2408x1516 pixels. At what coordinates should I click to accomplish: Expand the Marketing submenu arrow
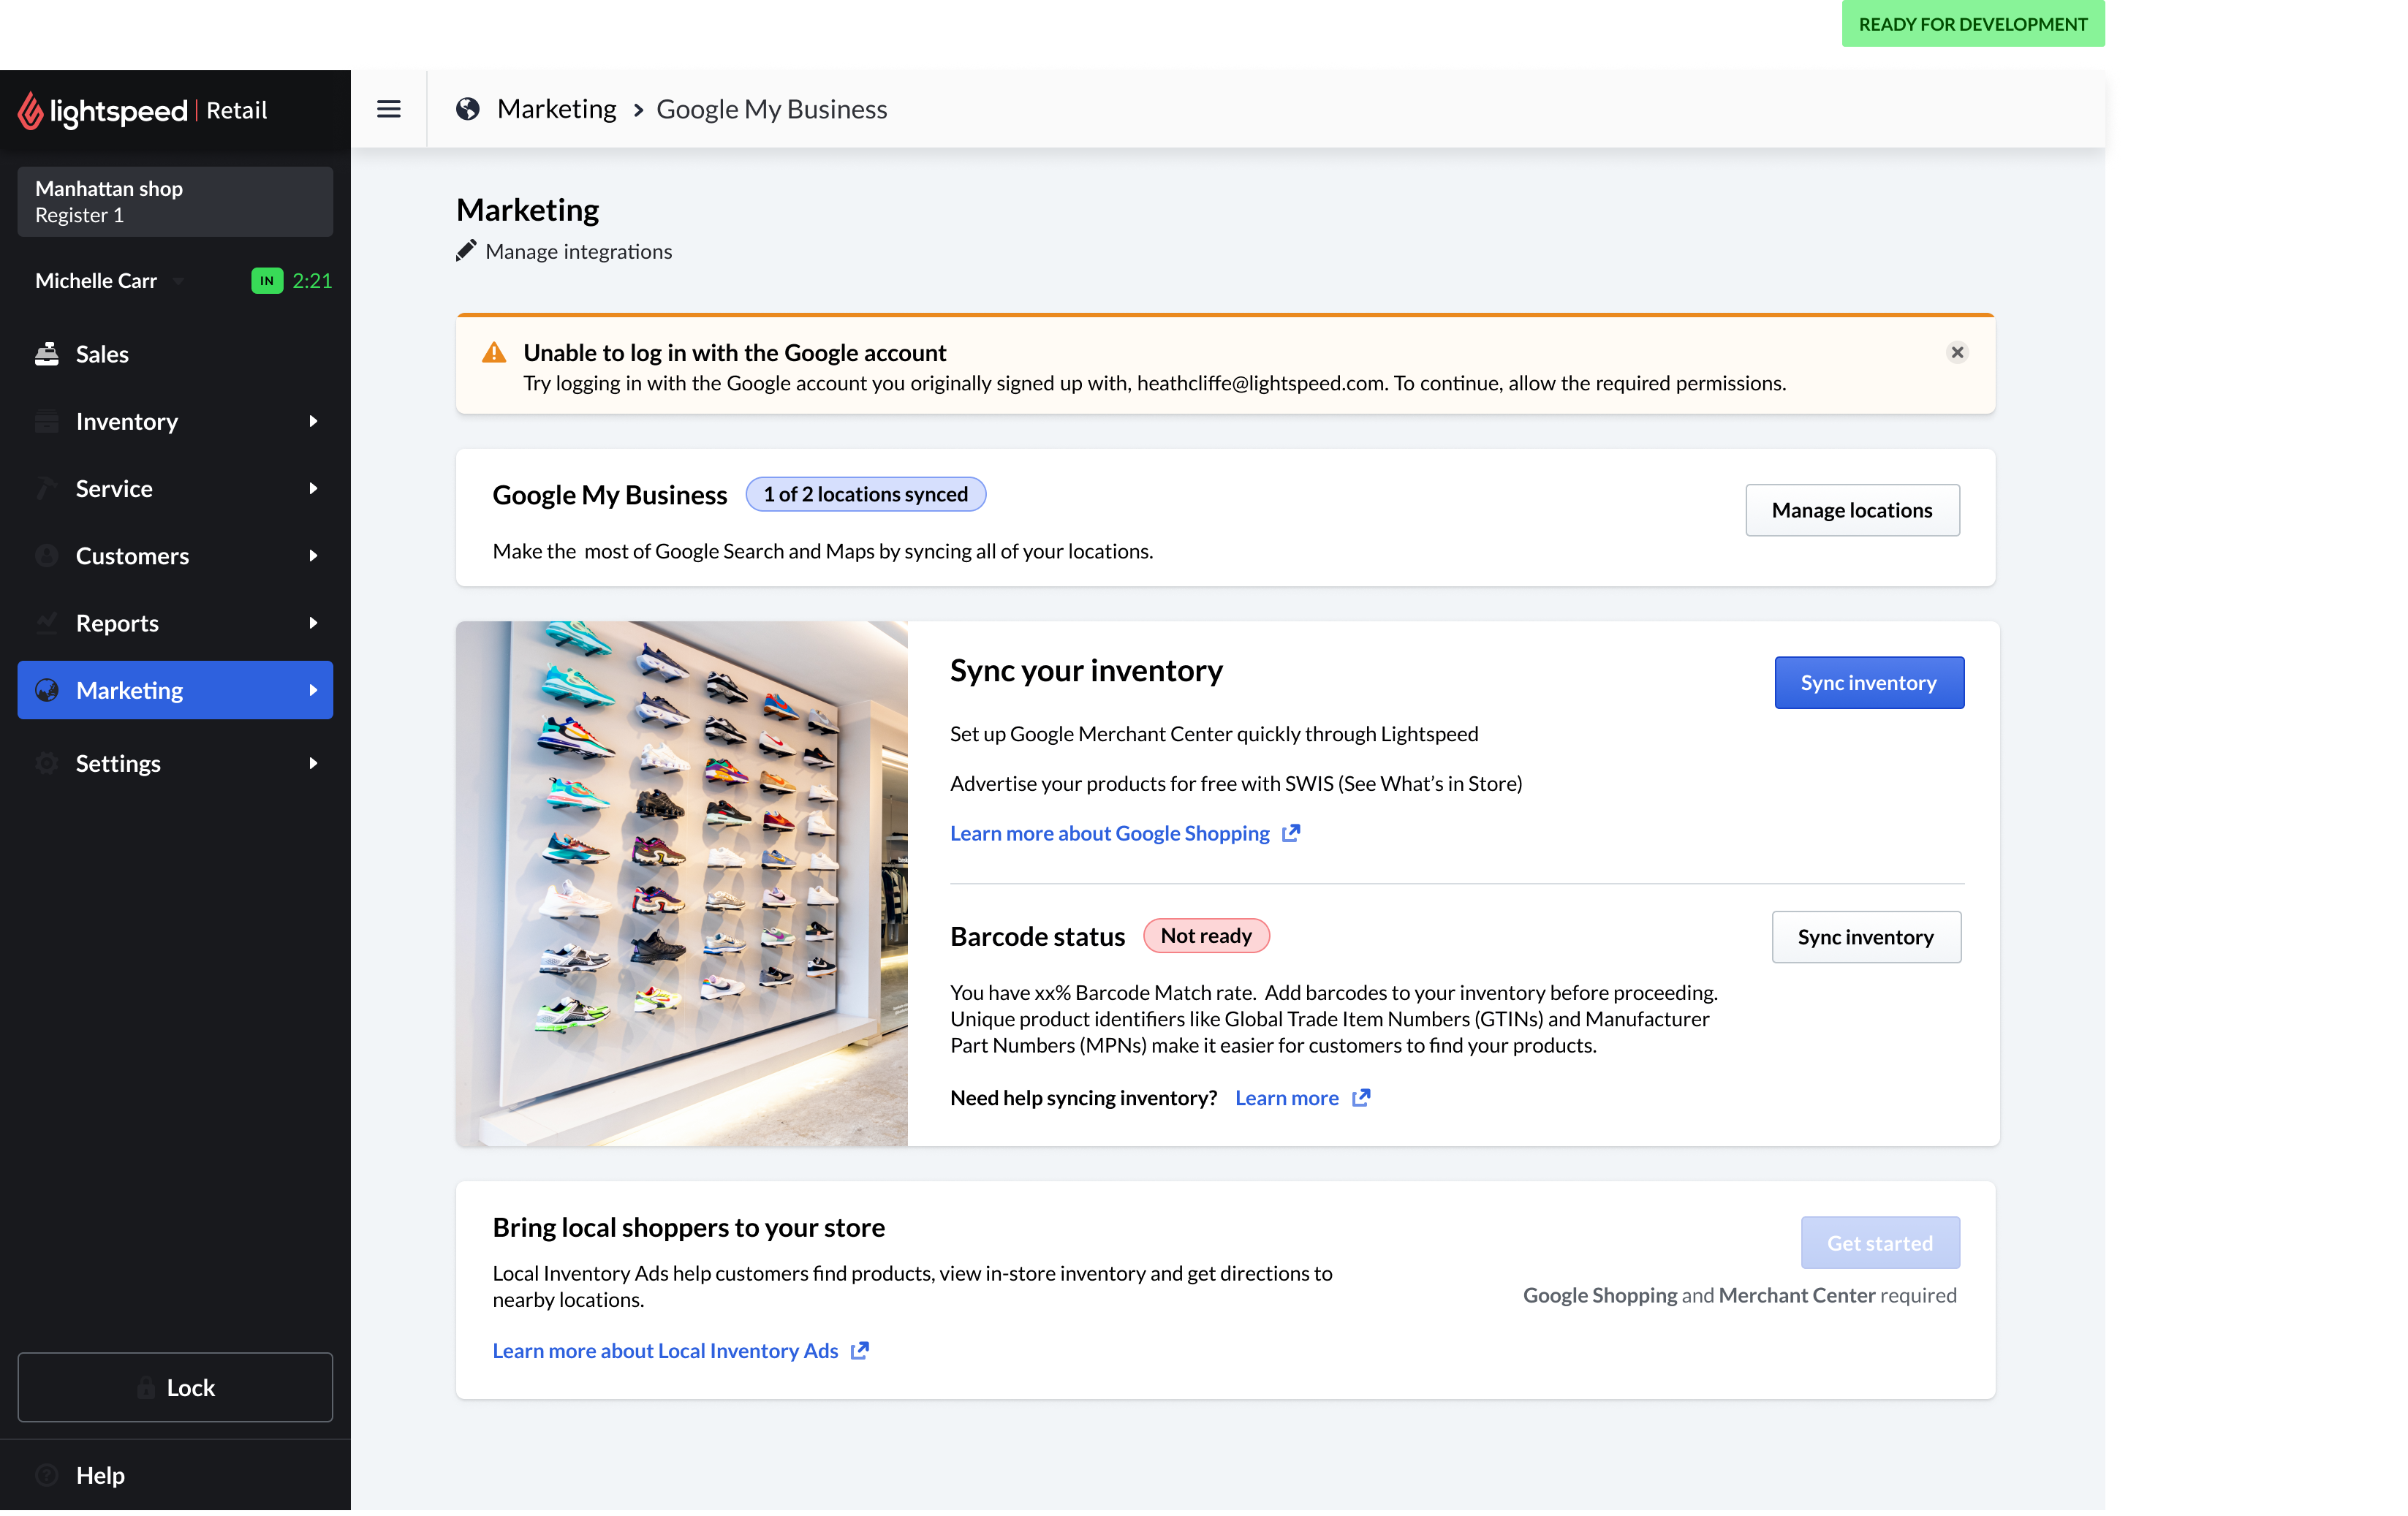(314, 690)
